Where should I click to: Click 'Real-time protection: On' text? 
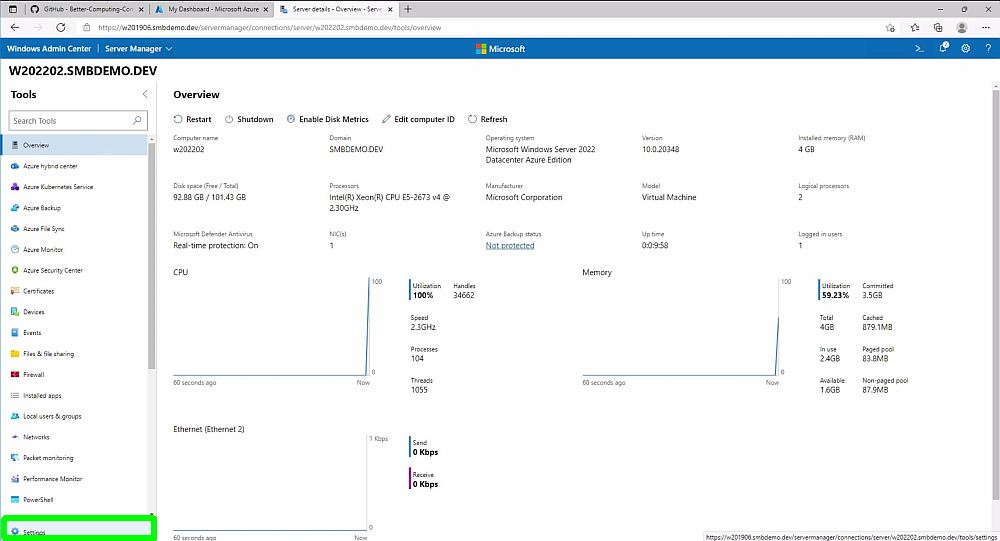[216, 246]
